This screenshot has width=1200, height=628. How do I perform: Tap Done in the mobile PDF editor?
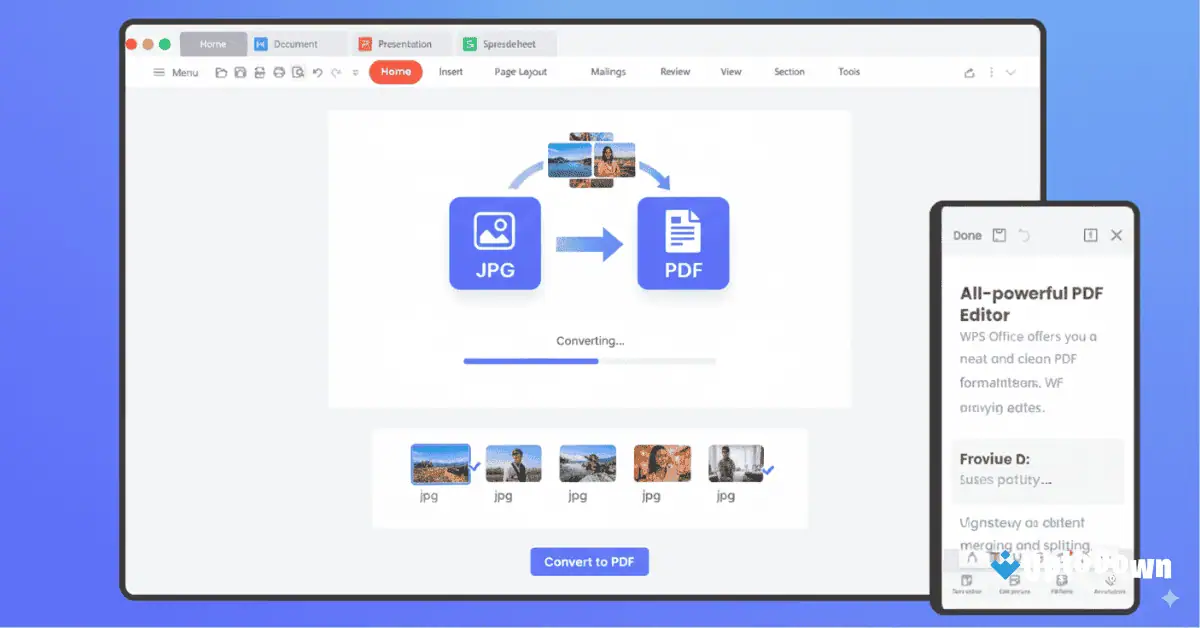coord(967,235)
